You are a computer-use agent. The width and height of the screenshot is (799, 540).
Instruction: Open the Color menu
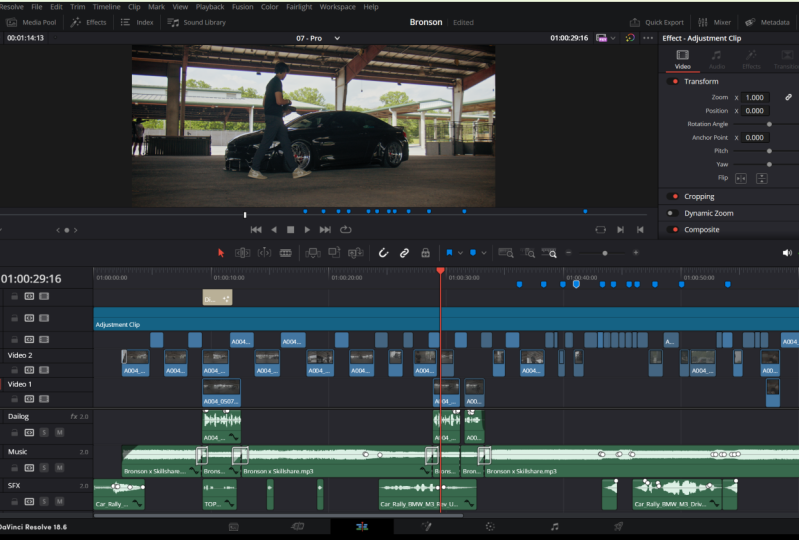coord(270,7)
